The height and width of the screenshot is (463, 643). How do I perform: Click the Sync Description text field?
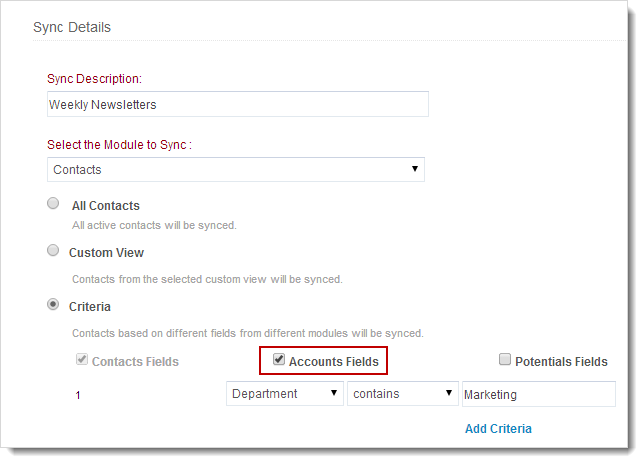[x=238, y=104]
